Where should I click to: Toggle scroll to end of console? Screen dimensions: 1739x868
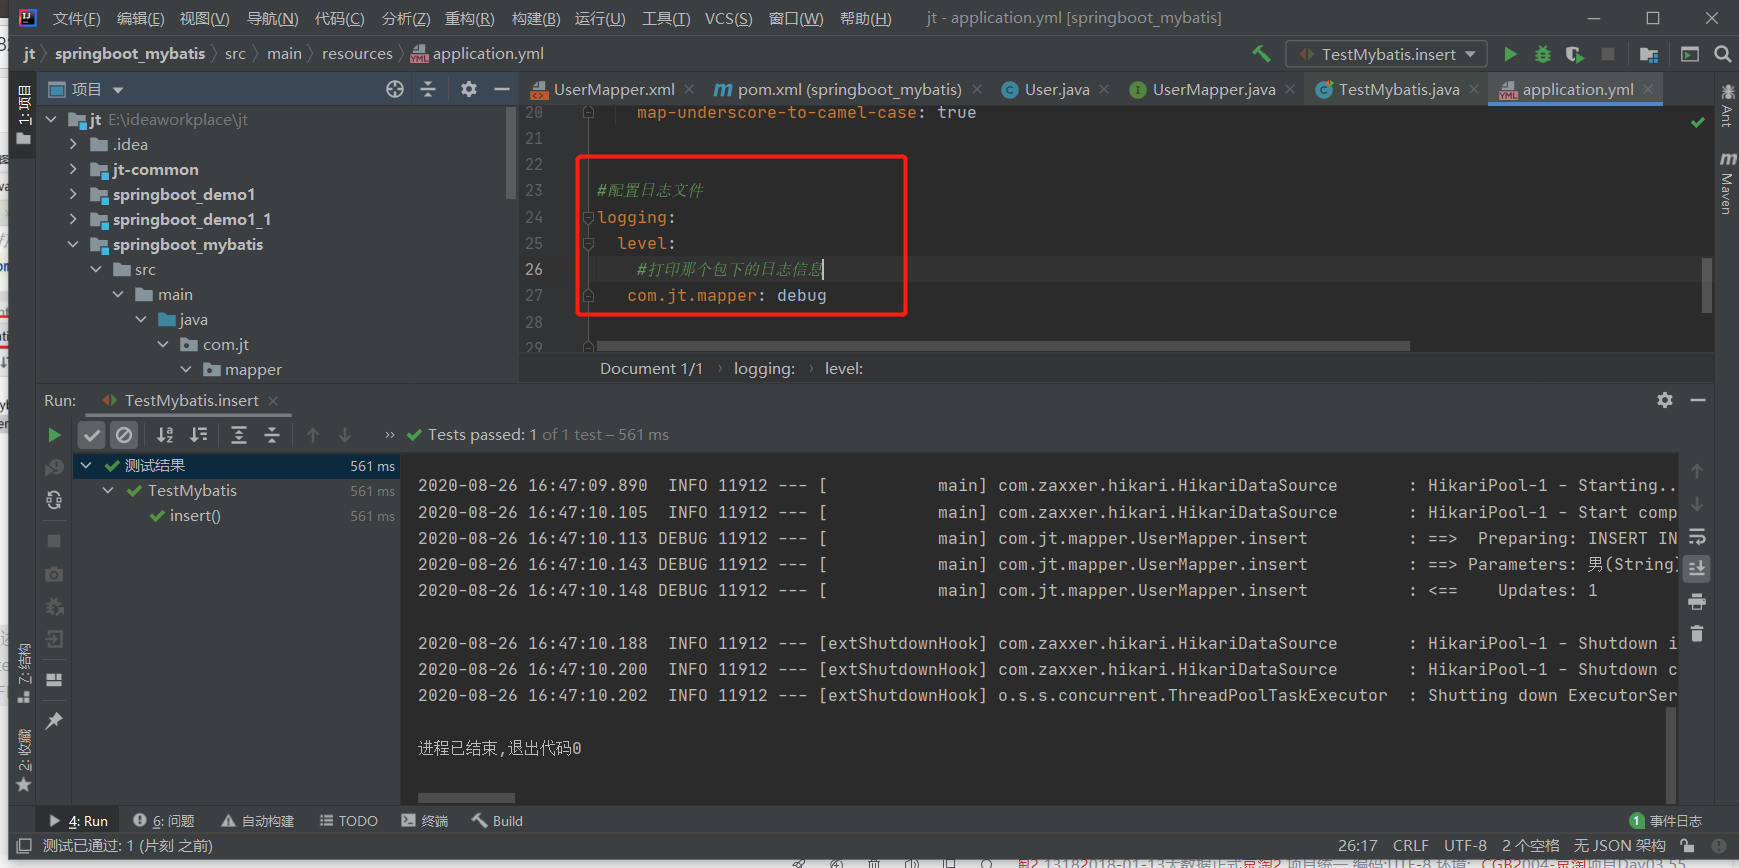click(1697, 569)
